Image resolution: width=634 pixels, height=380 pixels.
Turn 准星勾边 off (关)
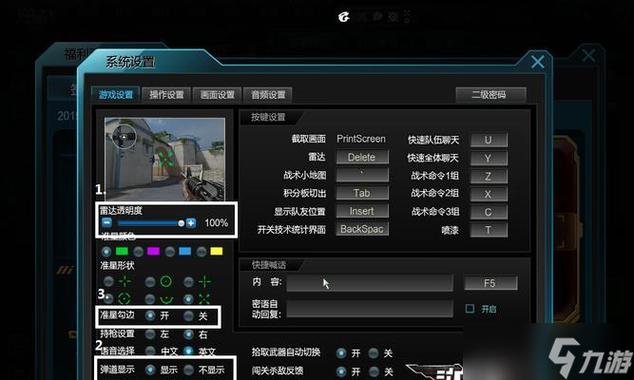(x=188, y=315)
